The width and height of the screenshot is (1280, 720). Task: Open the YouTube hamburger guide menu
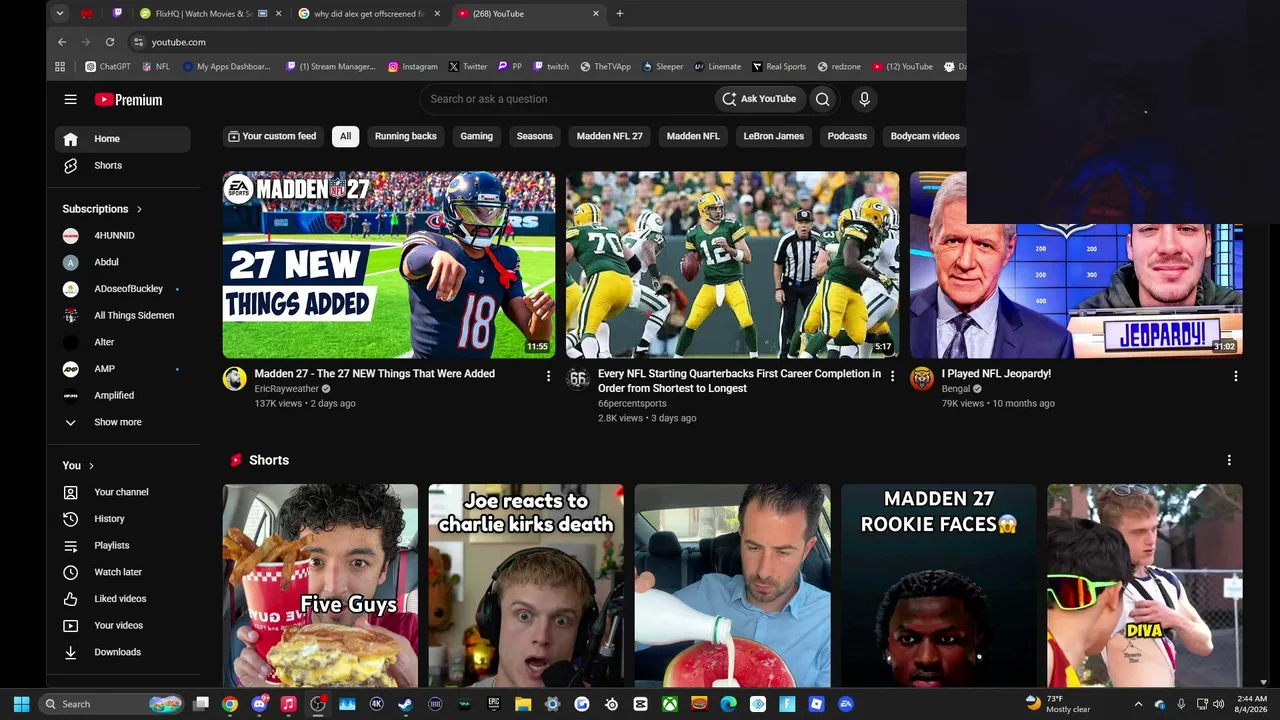pyautogui.click(x=70, y=99)
